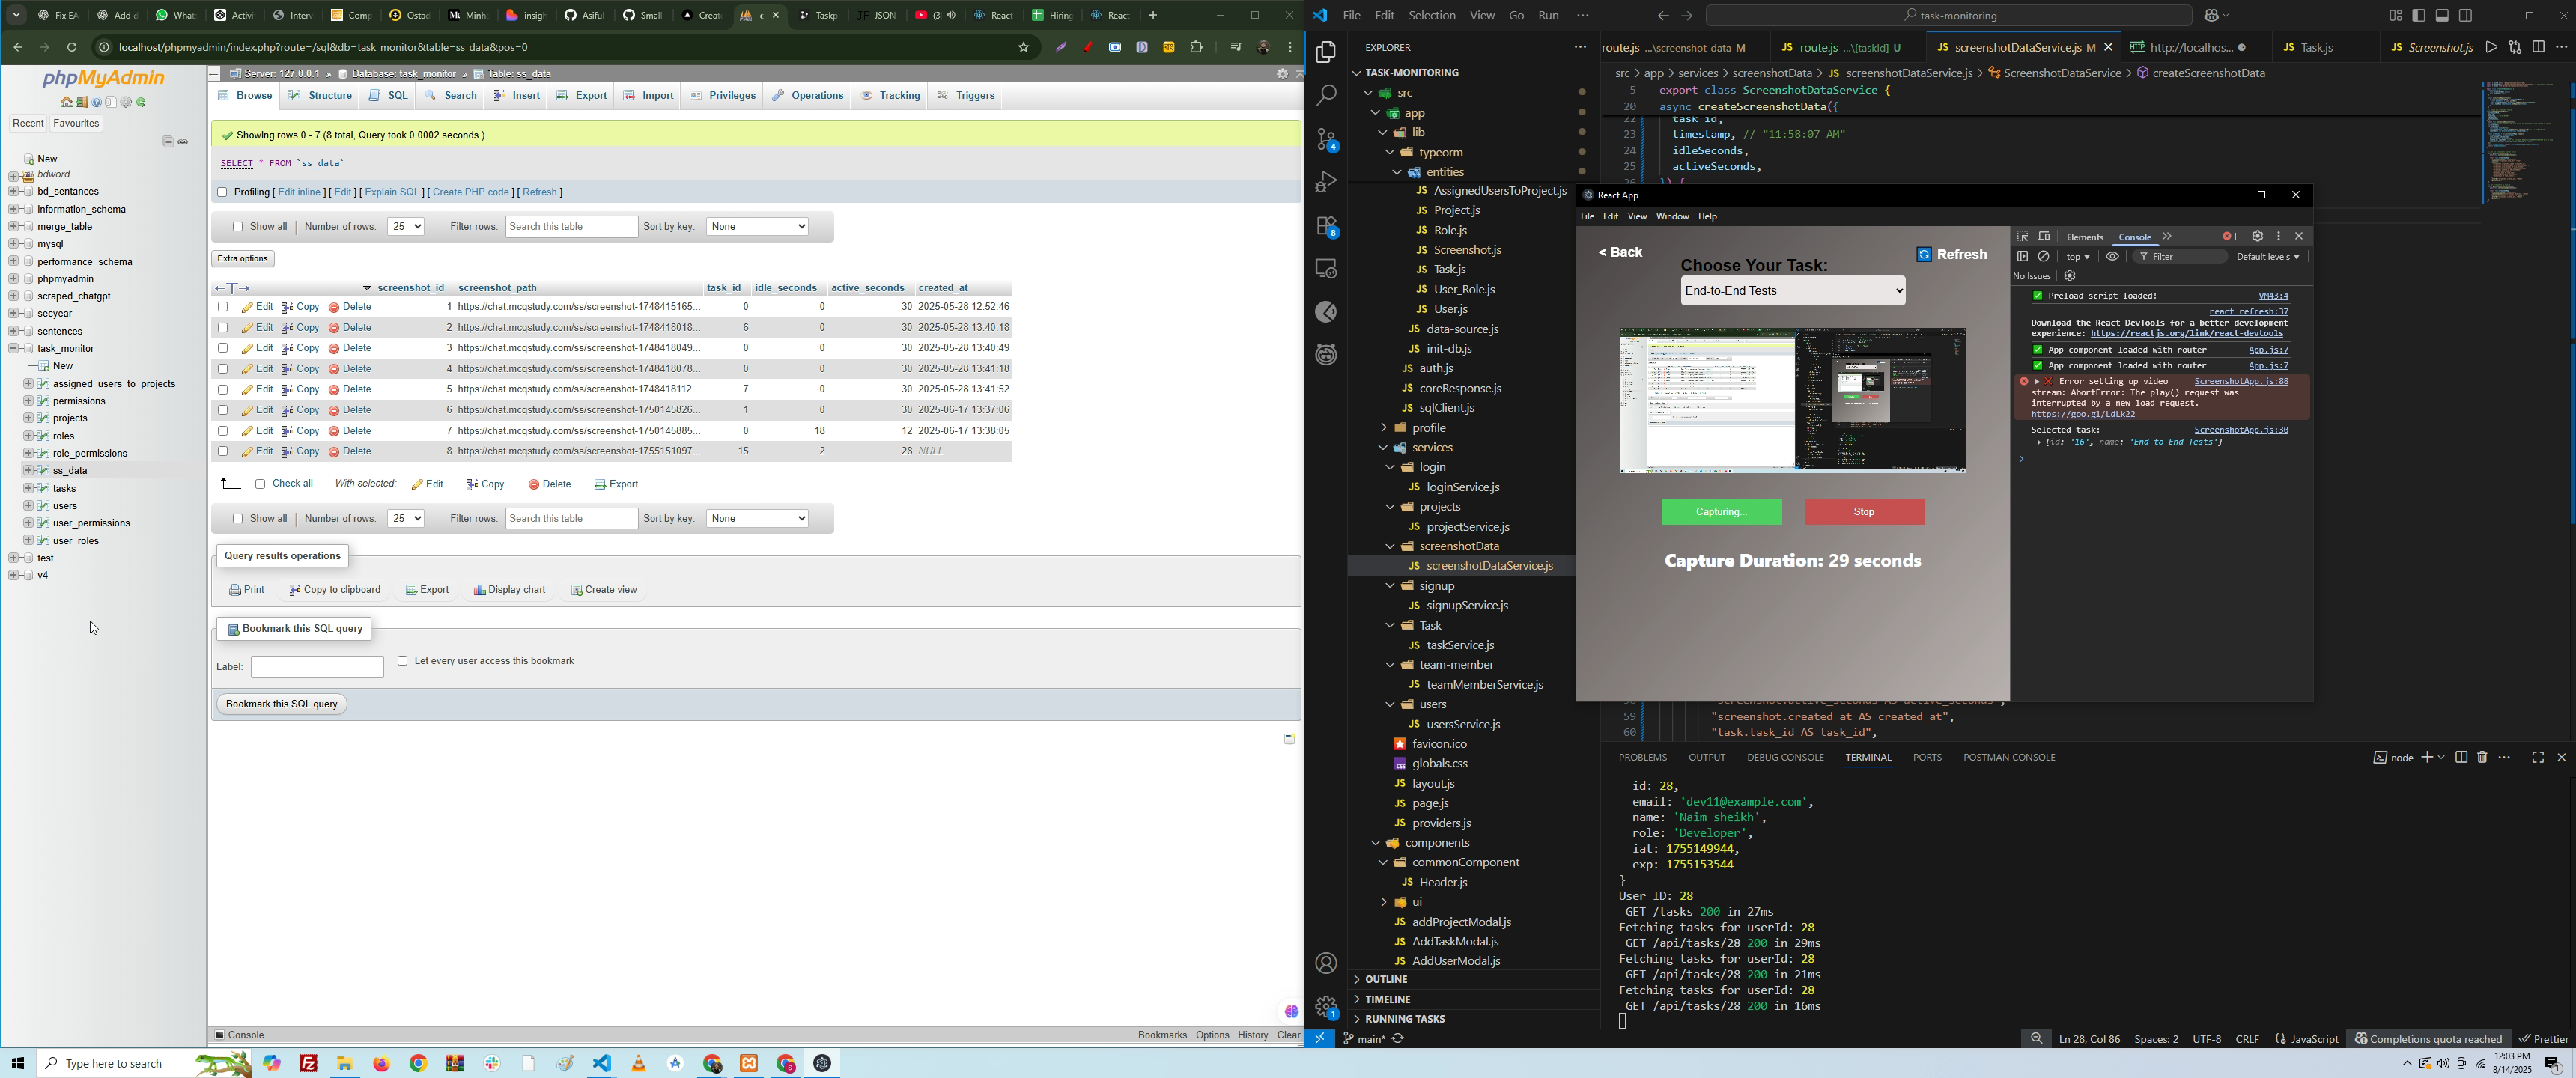Image resolution: width=2576 pixels, height=1078 pixels.
Task: Open the top "Number of rows" dropdown
Action: coord(405,227)
